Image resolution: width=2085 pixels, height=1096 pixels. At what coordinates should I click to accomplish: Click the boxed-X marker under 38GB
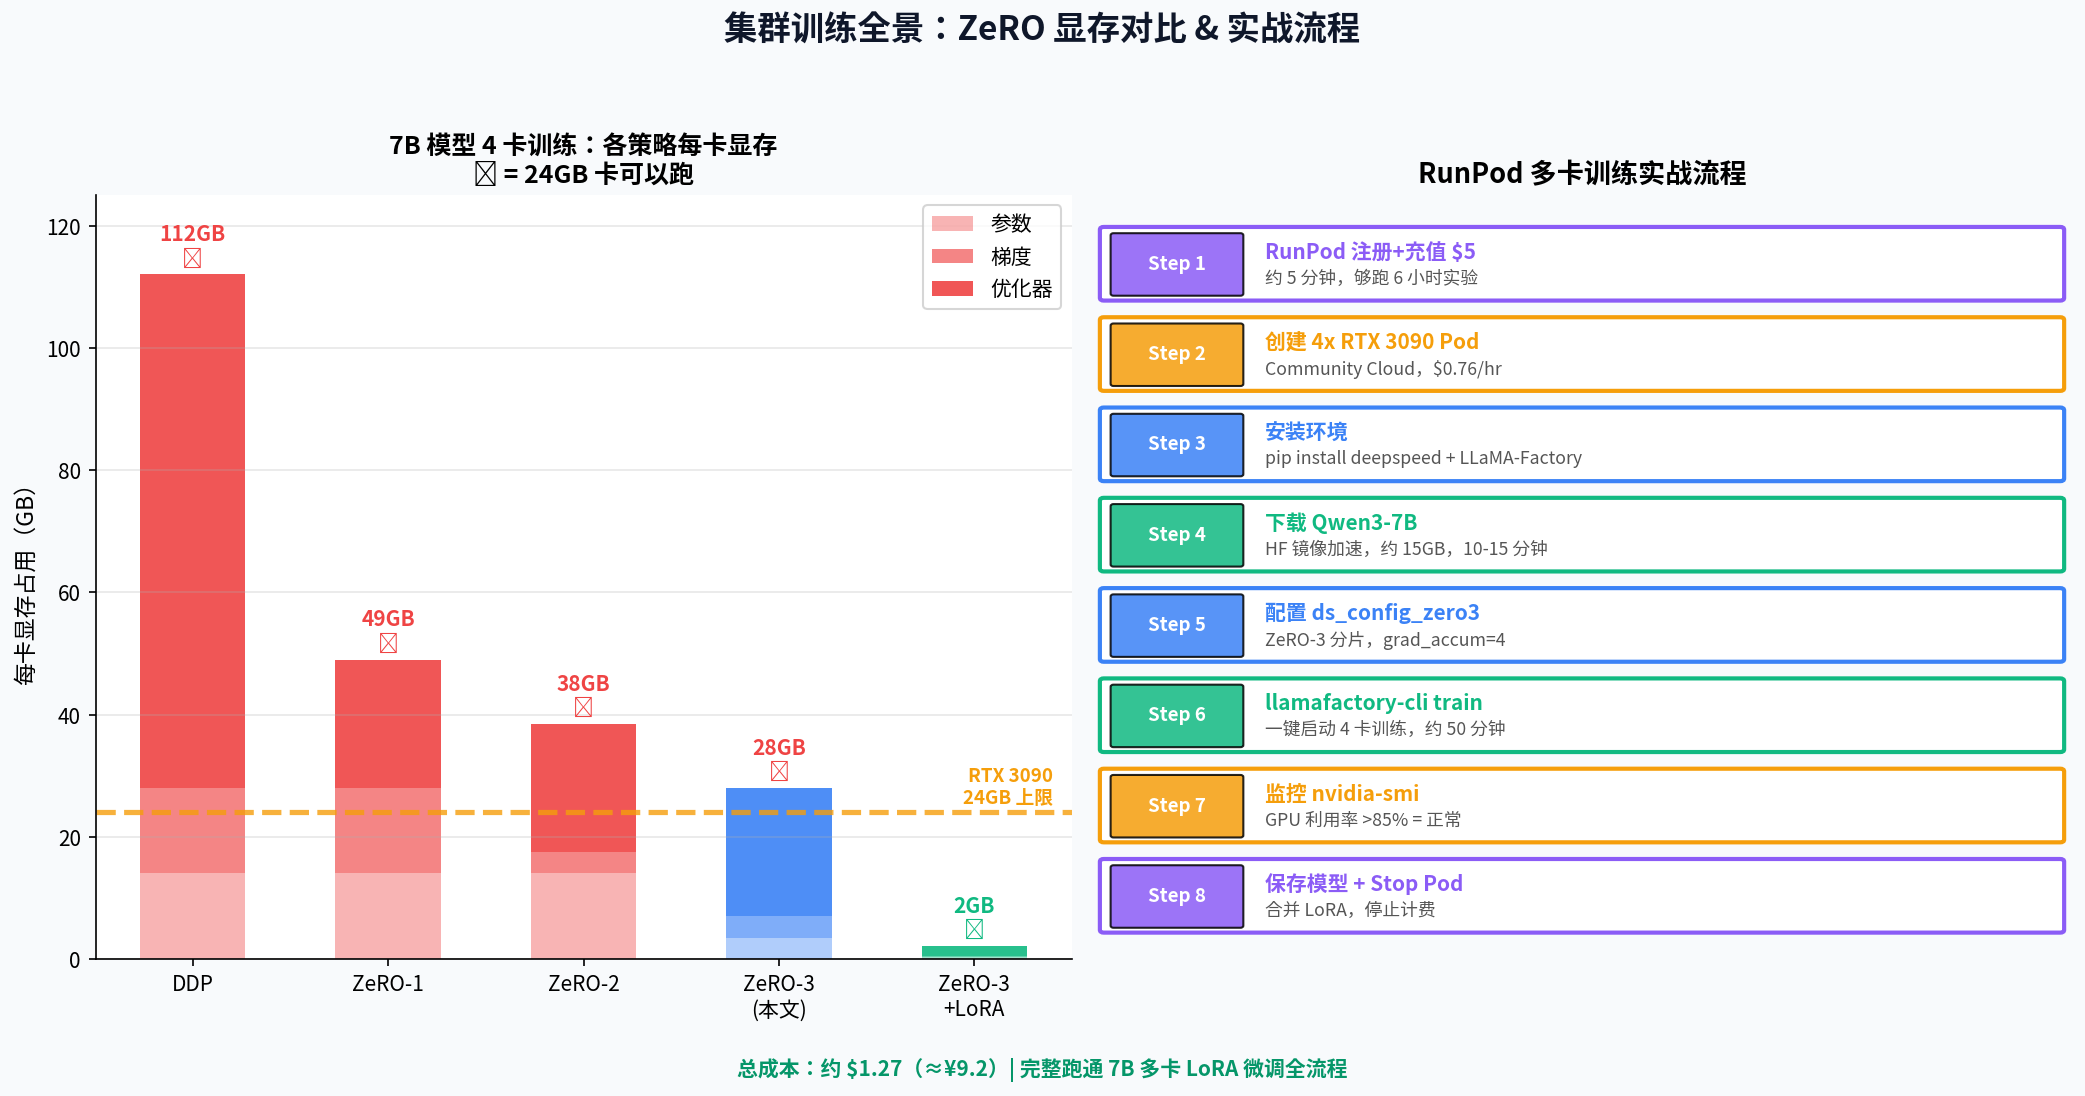[x=583, y=707]
